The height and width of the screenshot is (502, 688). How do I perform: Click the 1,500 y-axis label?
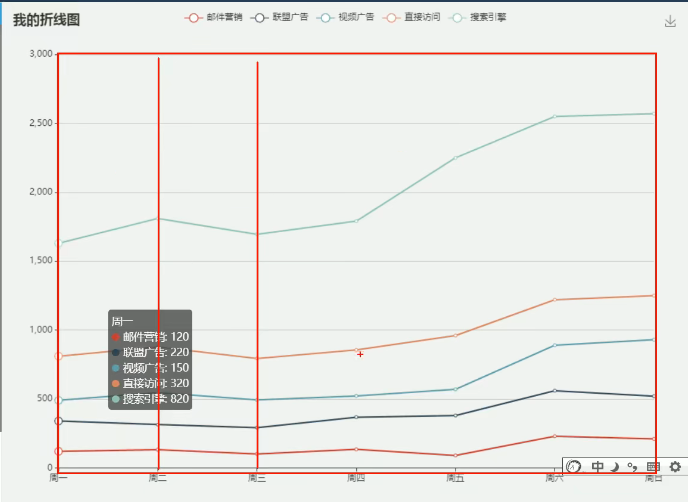pos(41,260)
